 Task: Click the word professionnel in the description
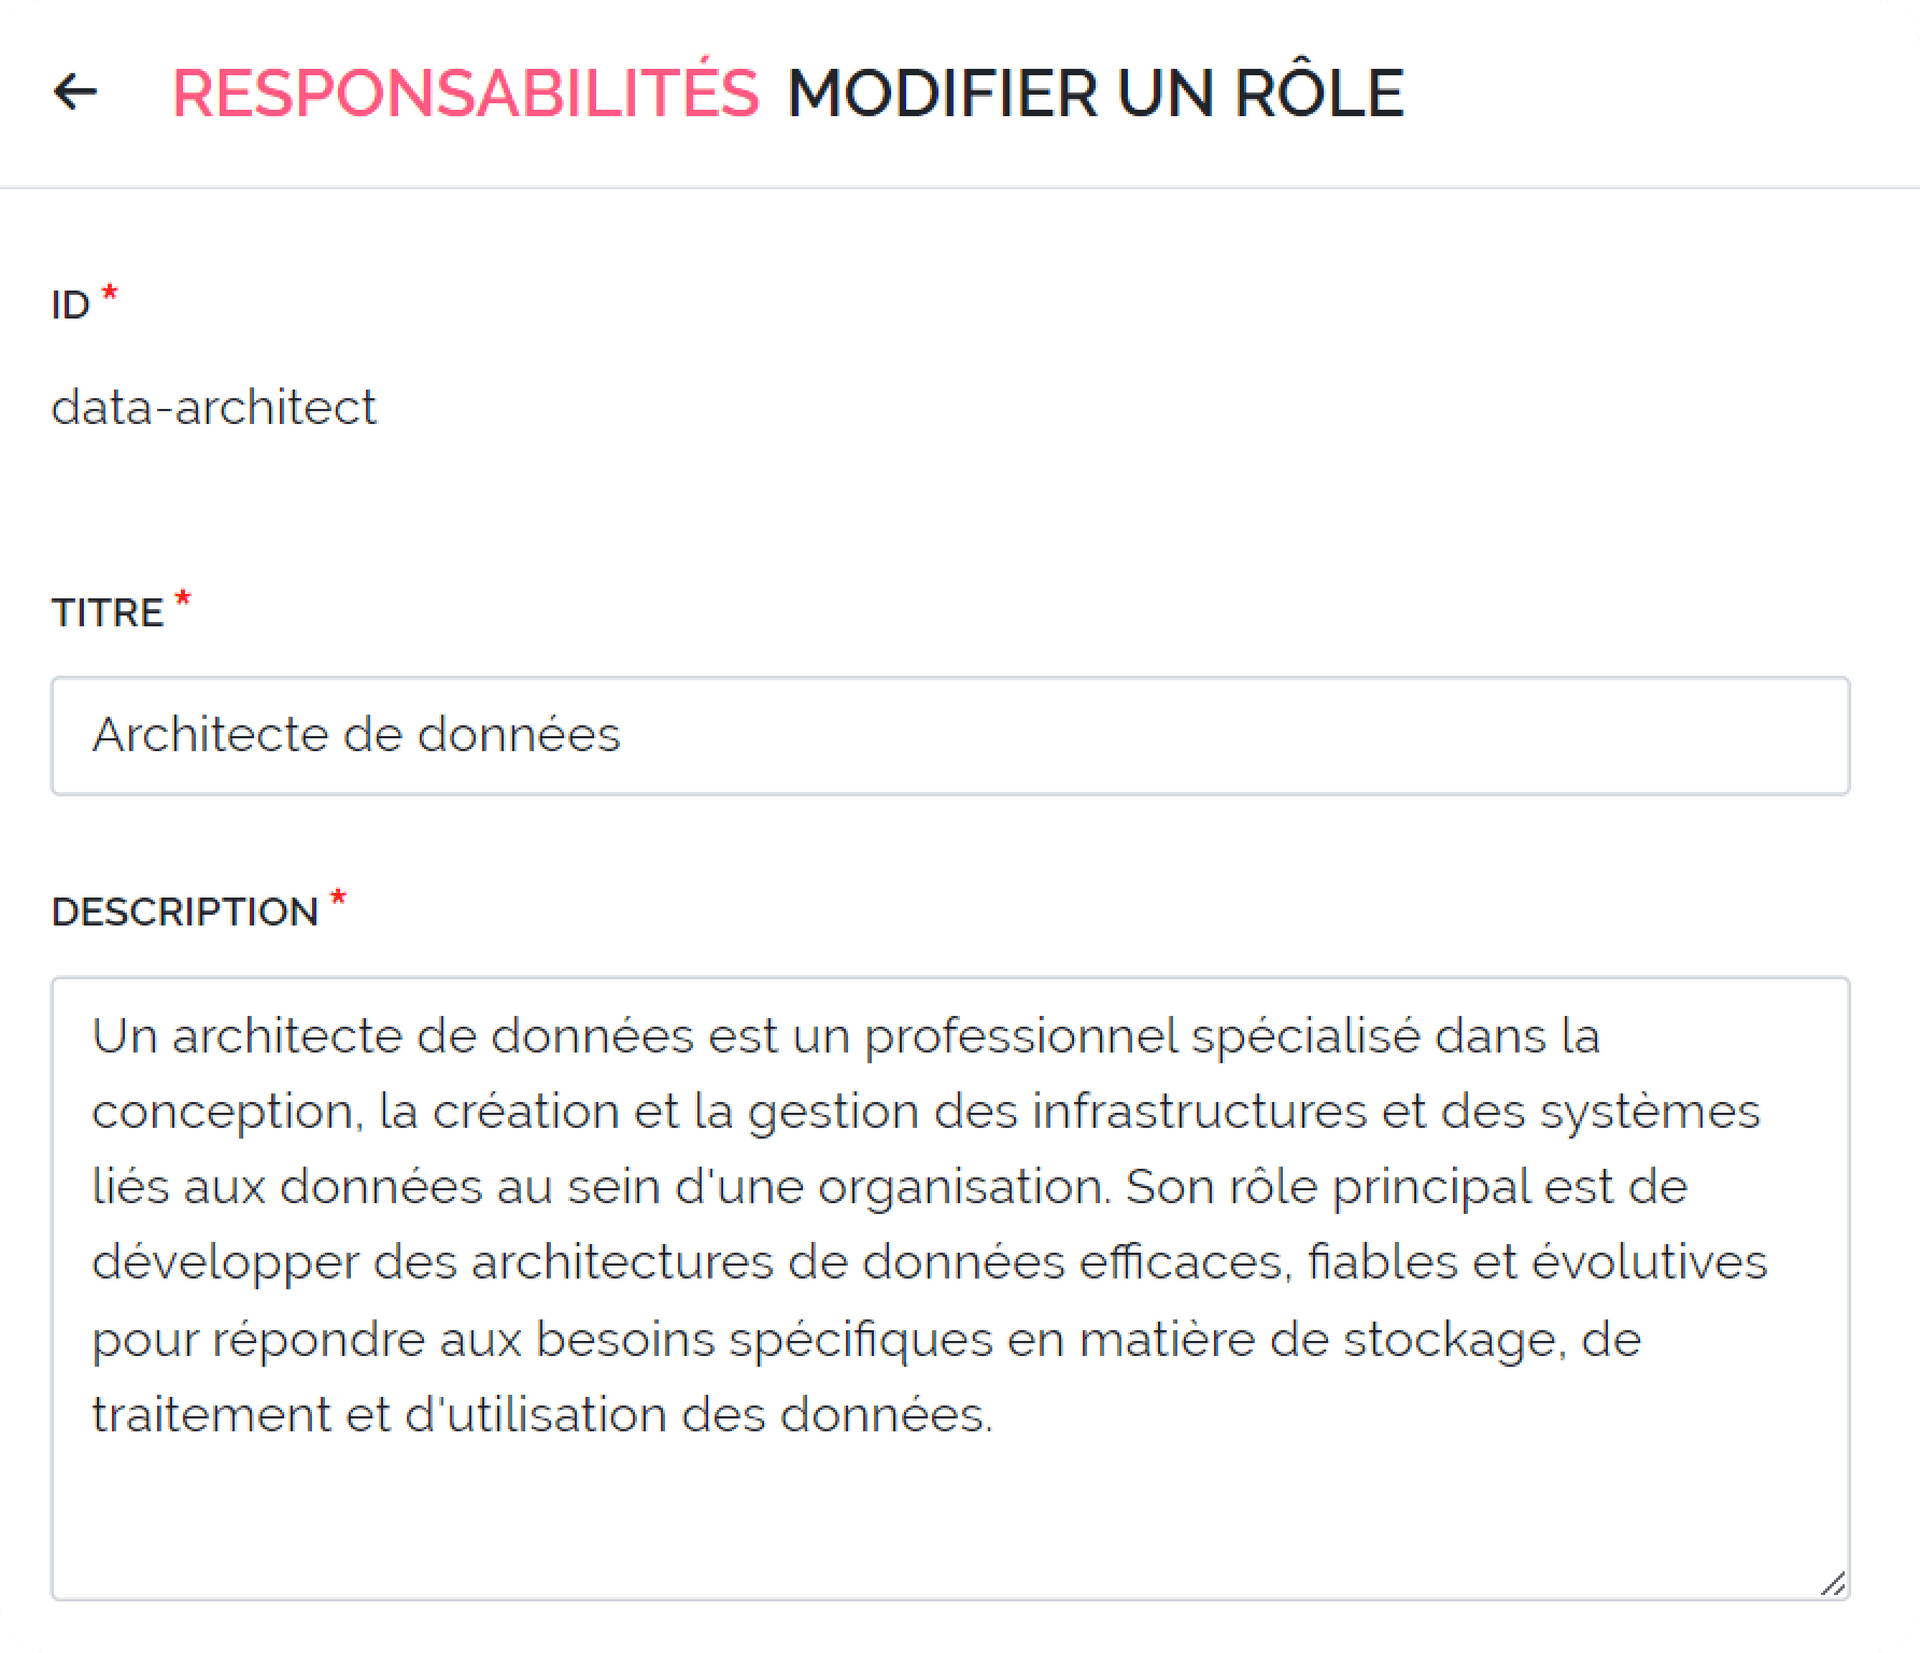coord(1021,1036)
